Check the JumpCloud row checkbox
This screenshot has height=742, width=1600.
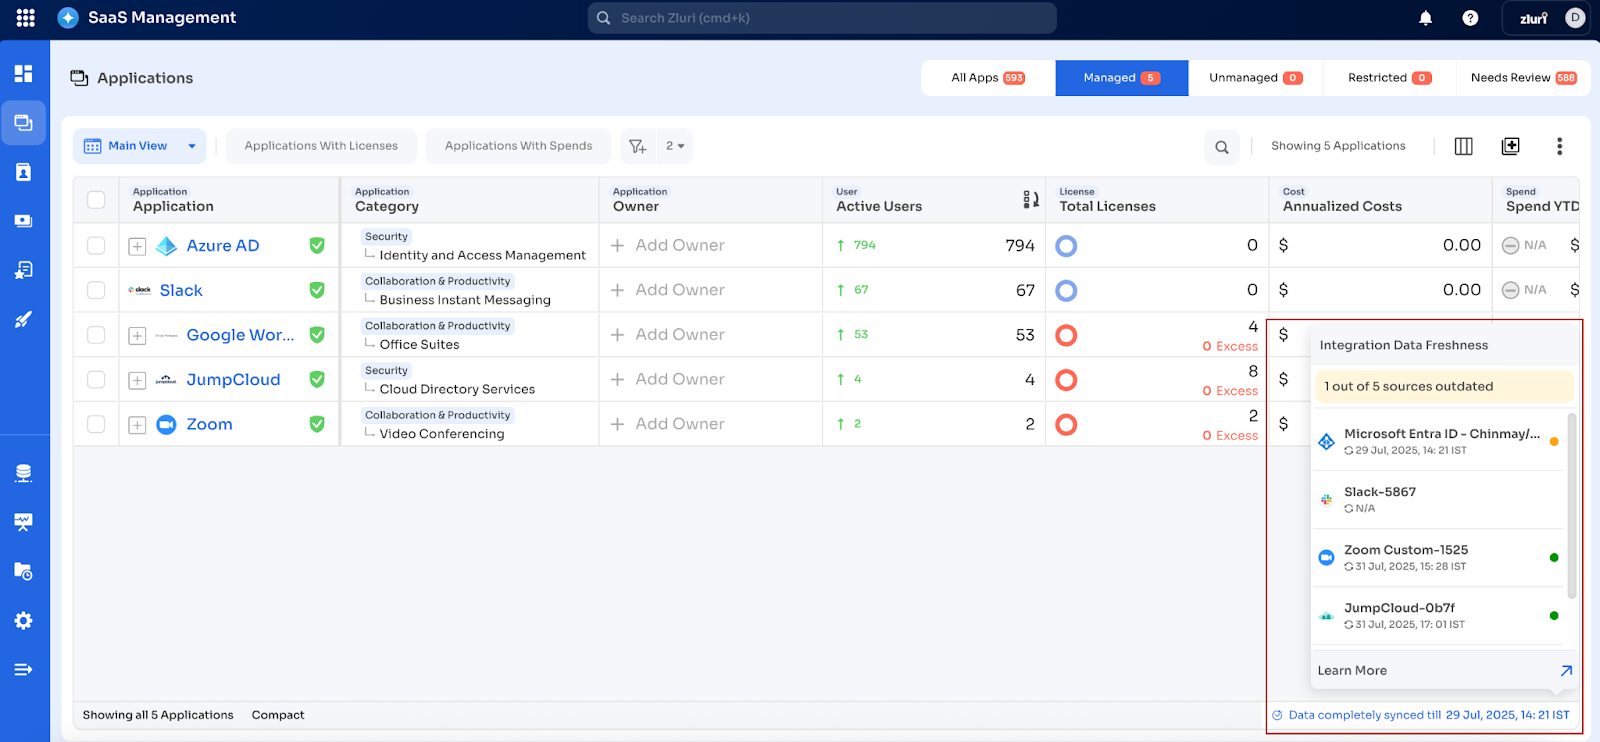pos(96,380)
